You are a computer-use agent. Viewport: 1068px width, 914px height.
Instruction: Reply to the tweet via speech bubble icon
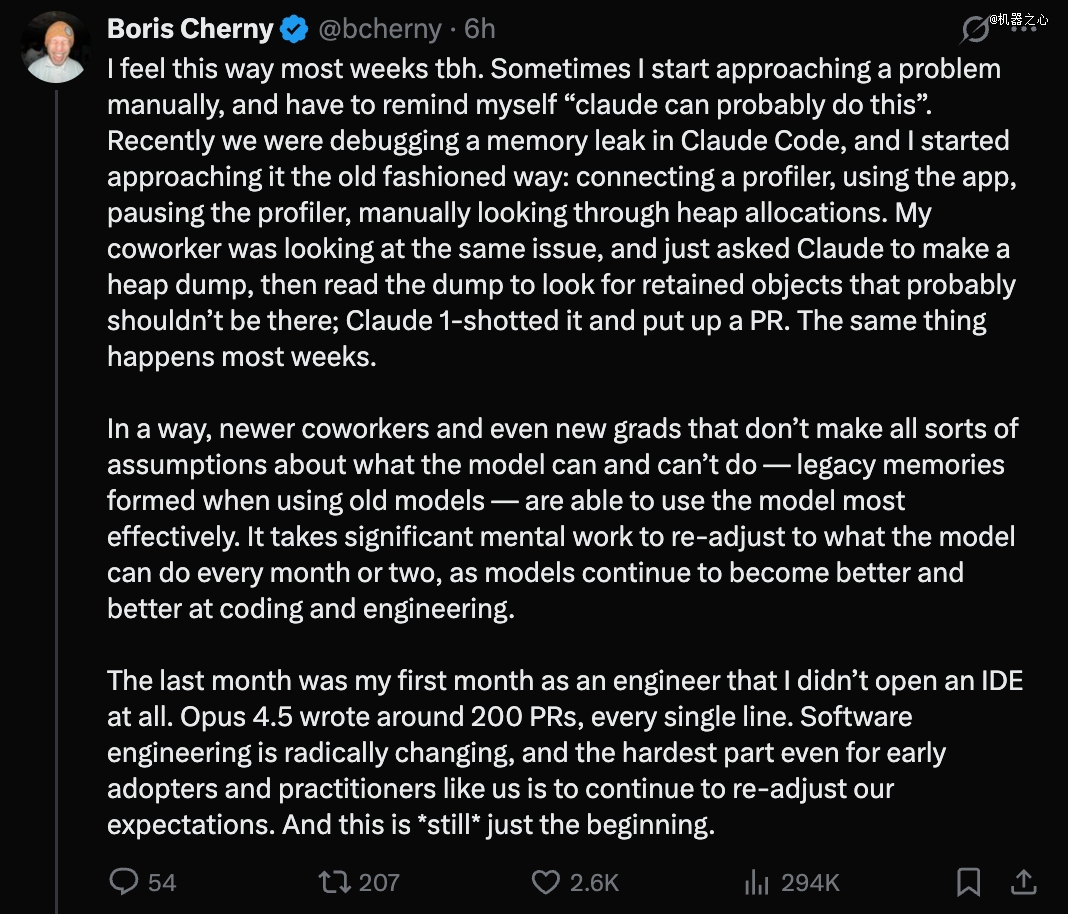point(123,881)
